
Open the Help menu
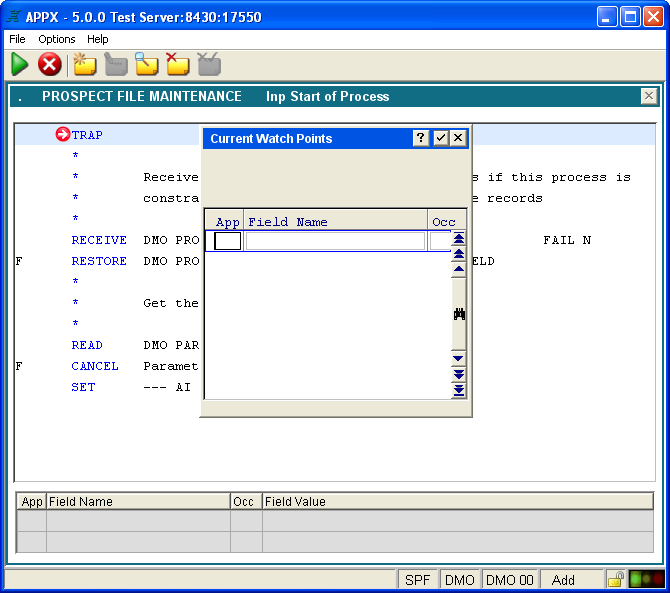click(98, 39)
